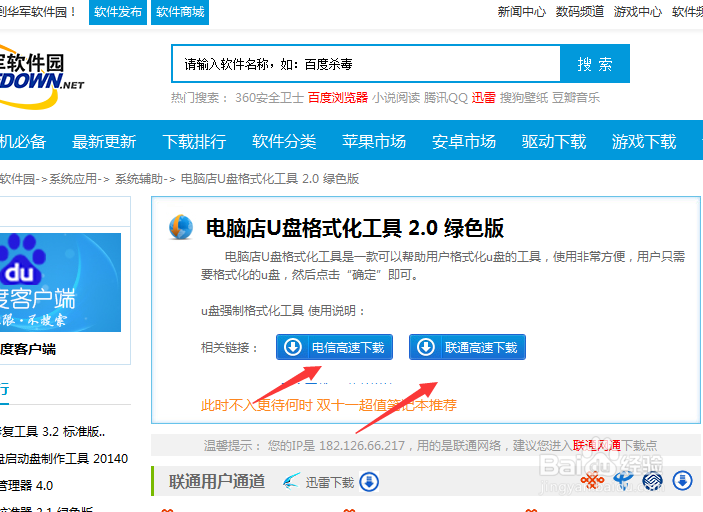Click hot search 360安全卫士

pos(269,98)
